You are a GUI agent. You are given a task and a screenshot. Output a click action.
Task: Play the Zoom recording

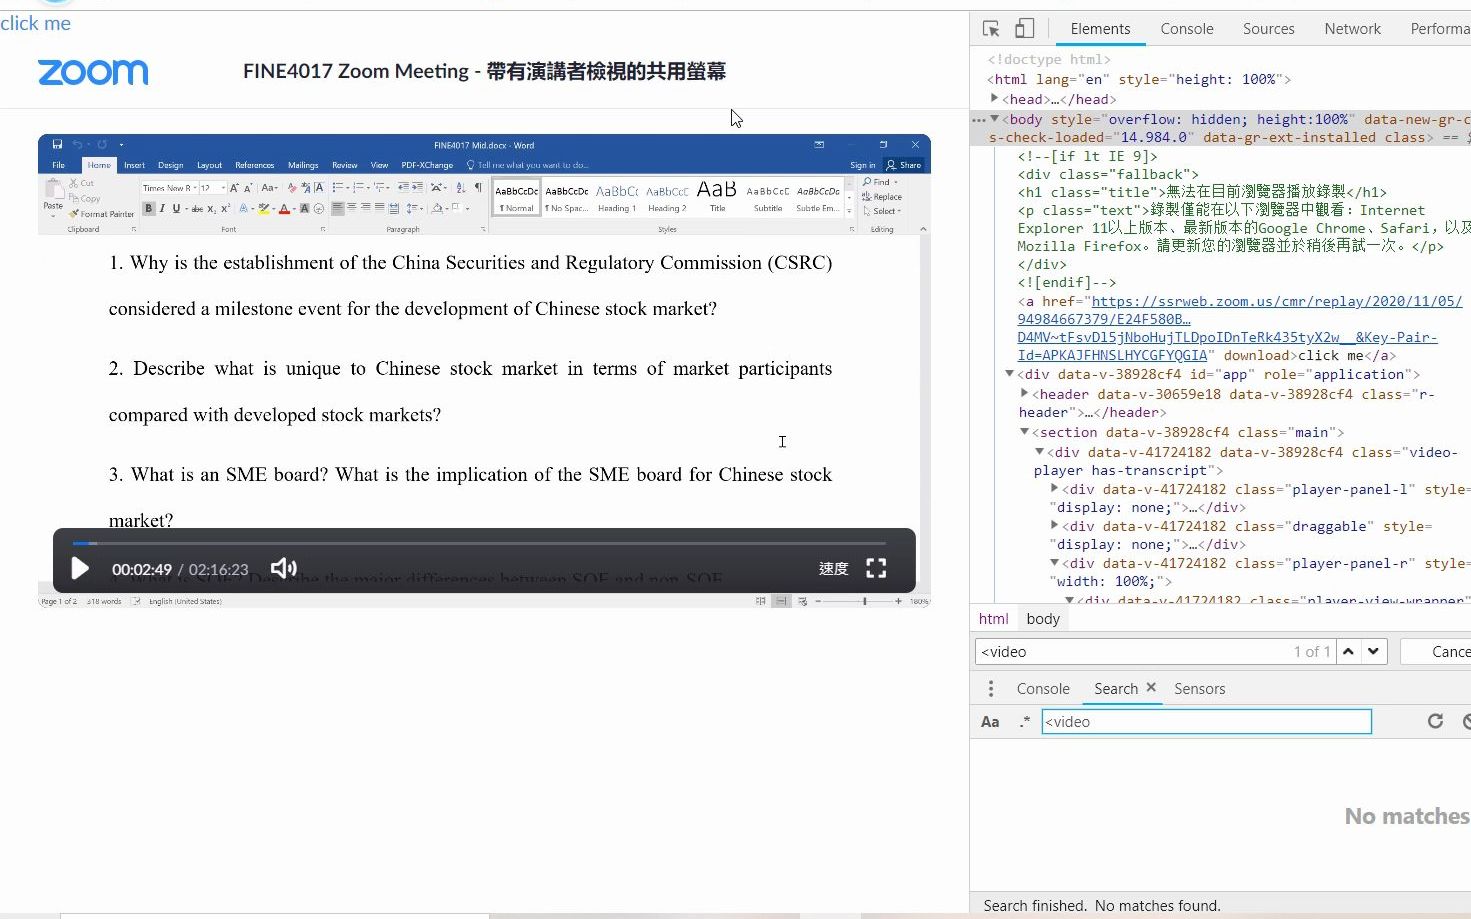pos(81,569)
